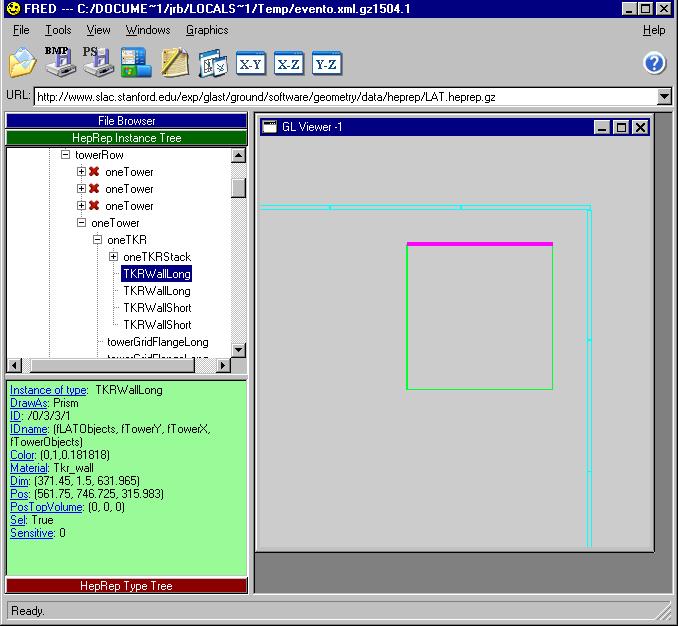Click the PosTopVolume link

tap(46, 507)
